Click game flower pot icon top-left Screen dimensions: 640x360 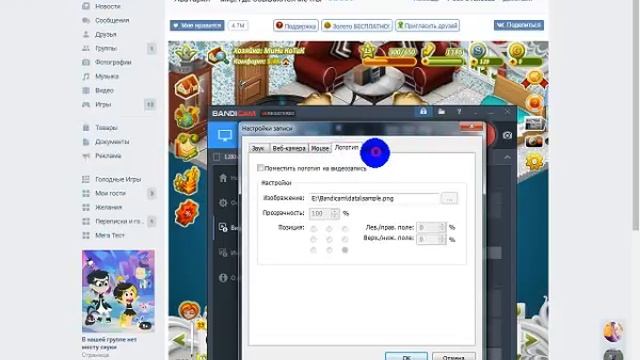(x=186, y=53)
